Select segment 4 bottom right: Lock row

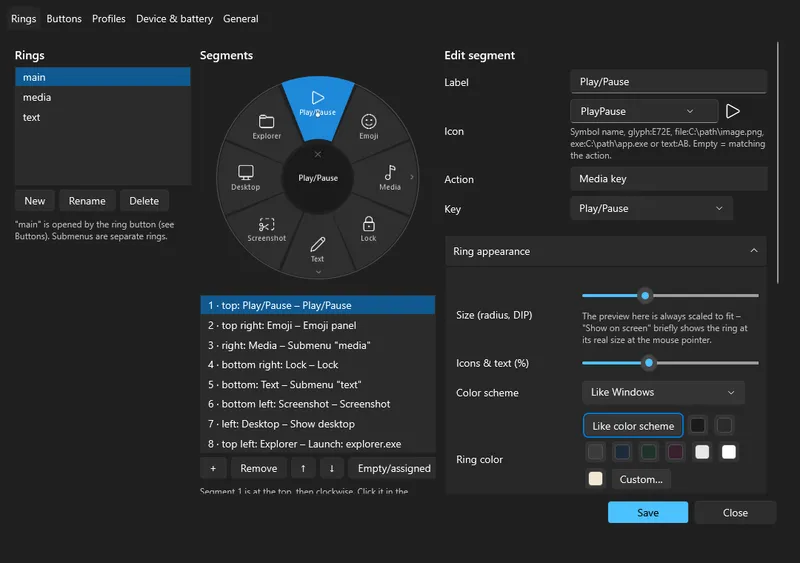click(318, 364)
